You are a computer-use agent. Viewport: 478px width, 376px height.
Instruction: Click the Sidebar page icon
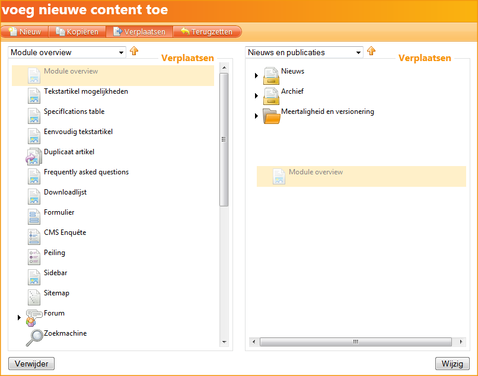pyautogui.click(x=34, y=277)
